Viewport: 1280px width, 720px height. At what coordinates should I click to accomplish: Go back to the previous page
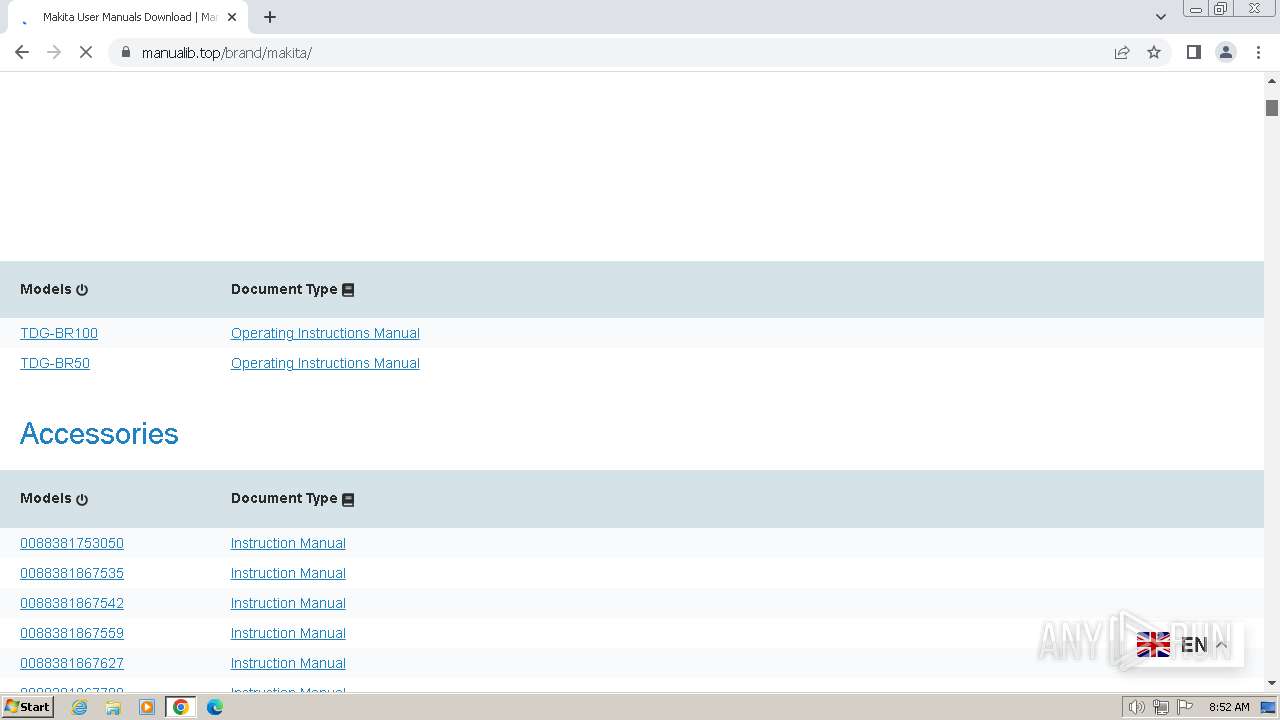coord(22,52)
